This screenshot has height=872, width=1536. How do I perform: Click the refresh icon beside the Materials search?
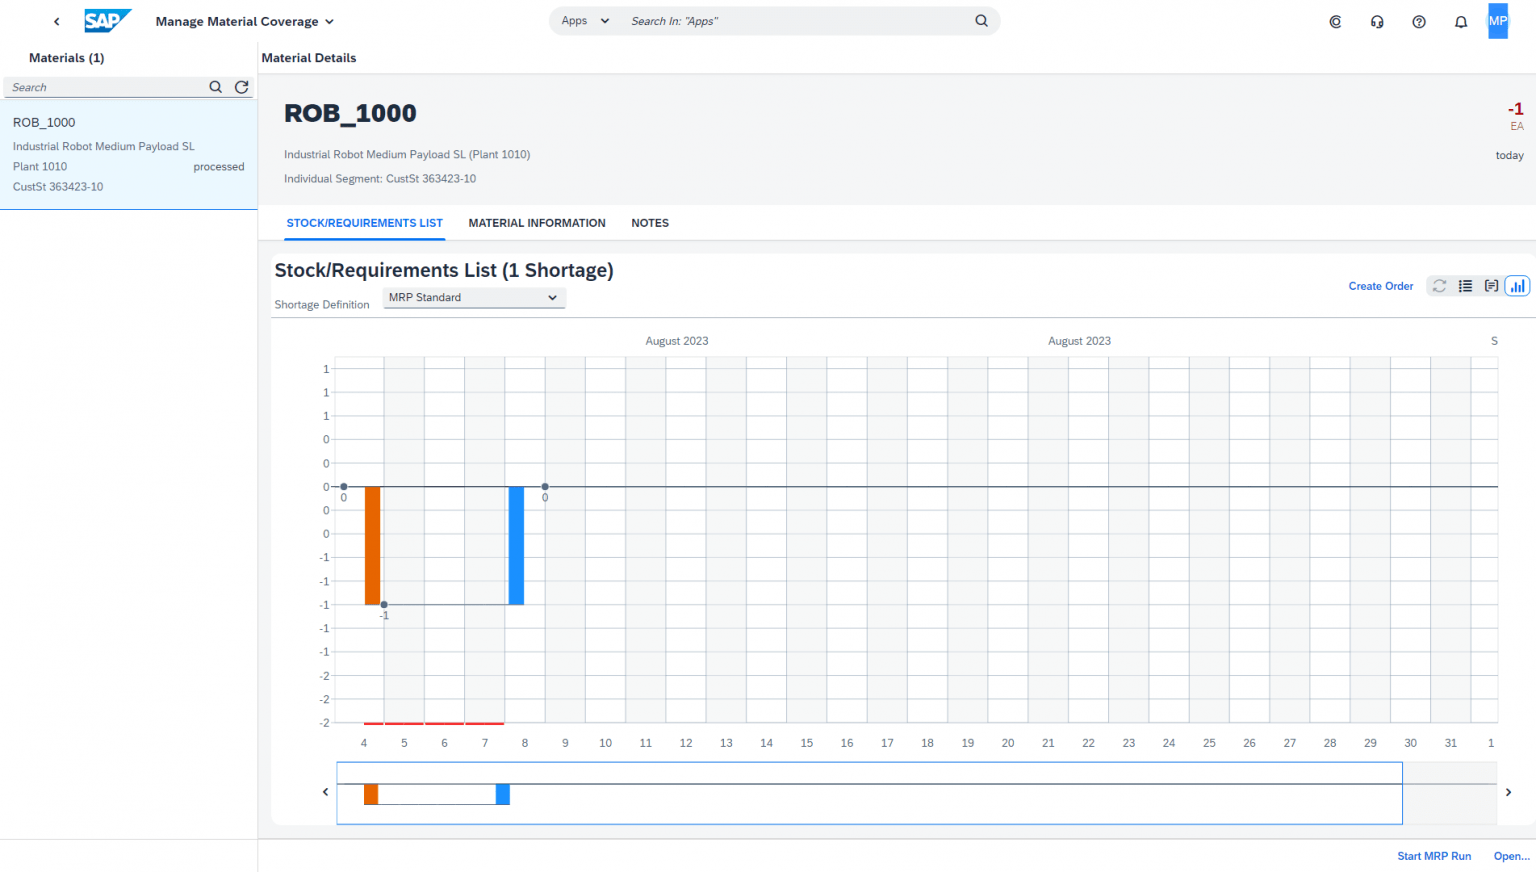tap(241, 87)
